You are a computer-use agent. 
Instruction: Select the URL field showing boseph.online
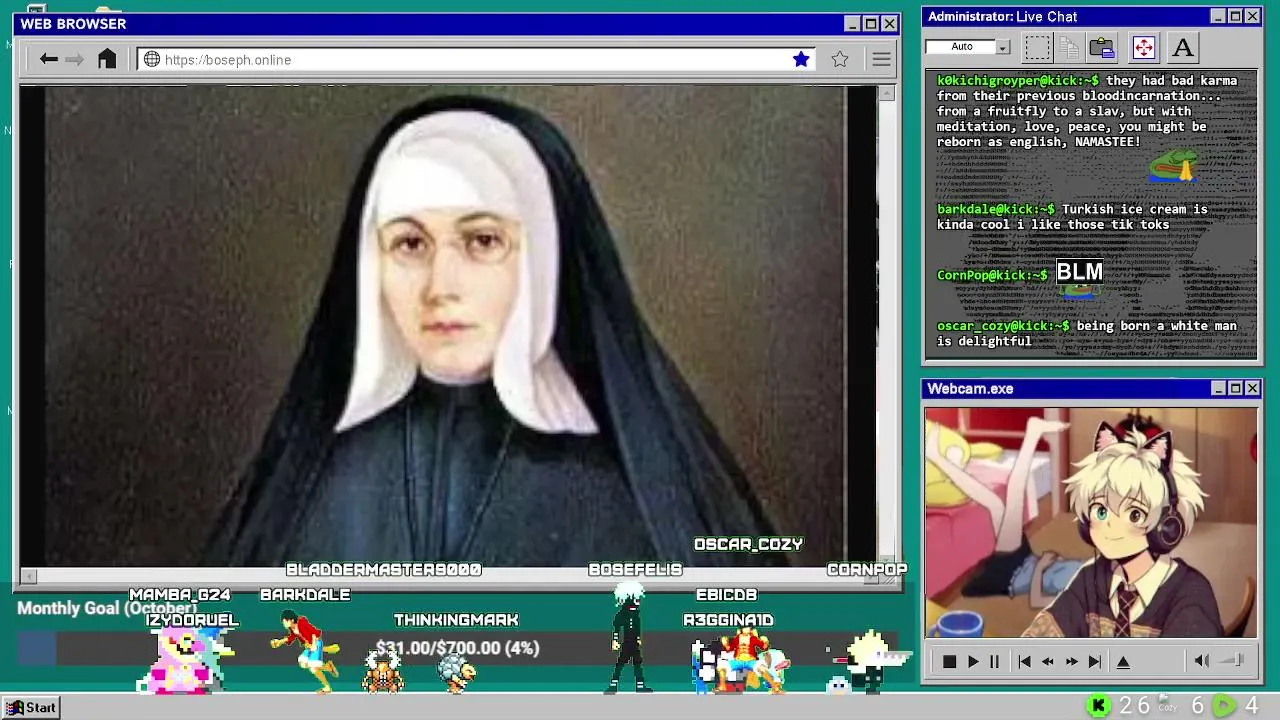pos(476,59)
